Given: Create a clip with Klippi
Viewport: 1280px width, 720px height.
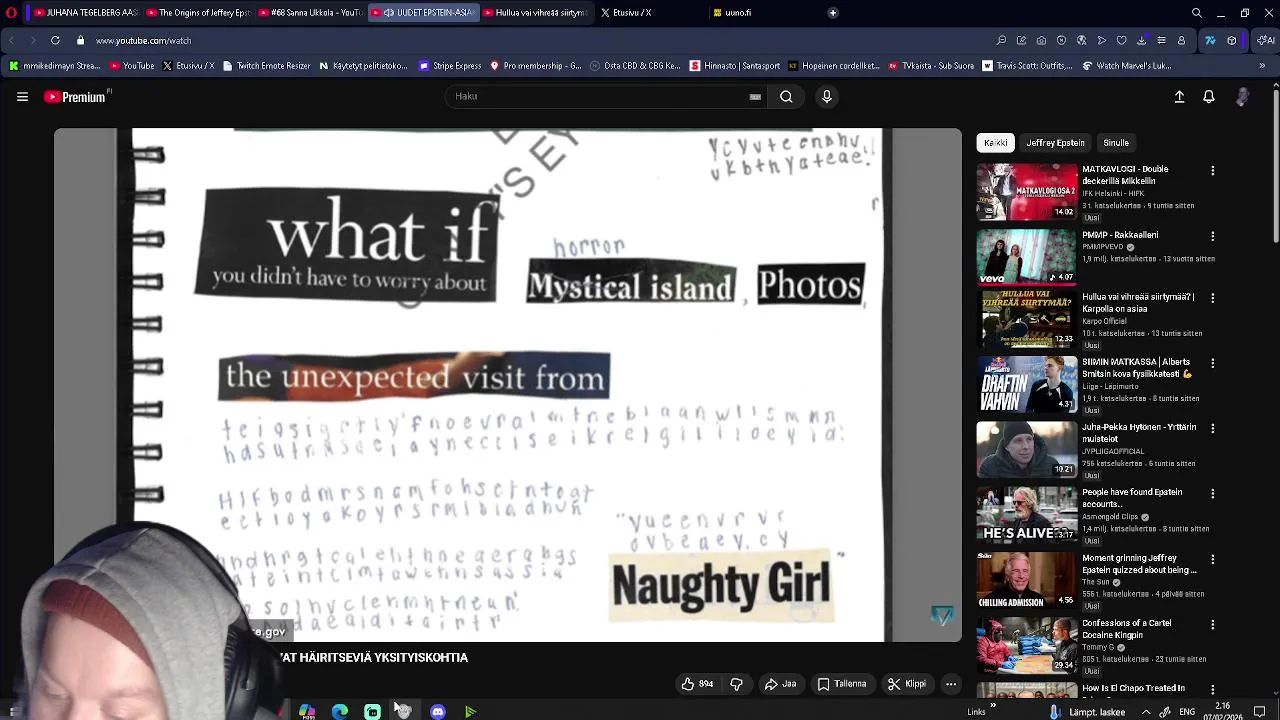Looking at the screenshot, I should click(x=907, y=684).
